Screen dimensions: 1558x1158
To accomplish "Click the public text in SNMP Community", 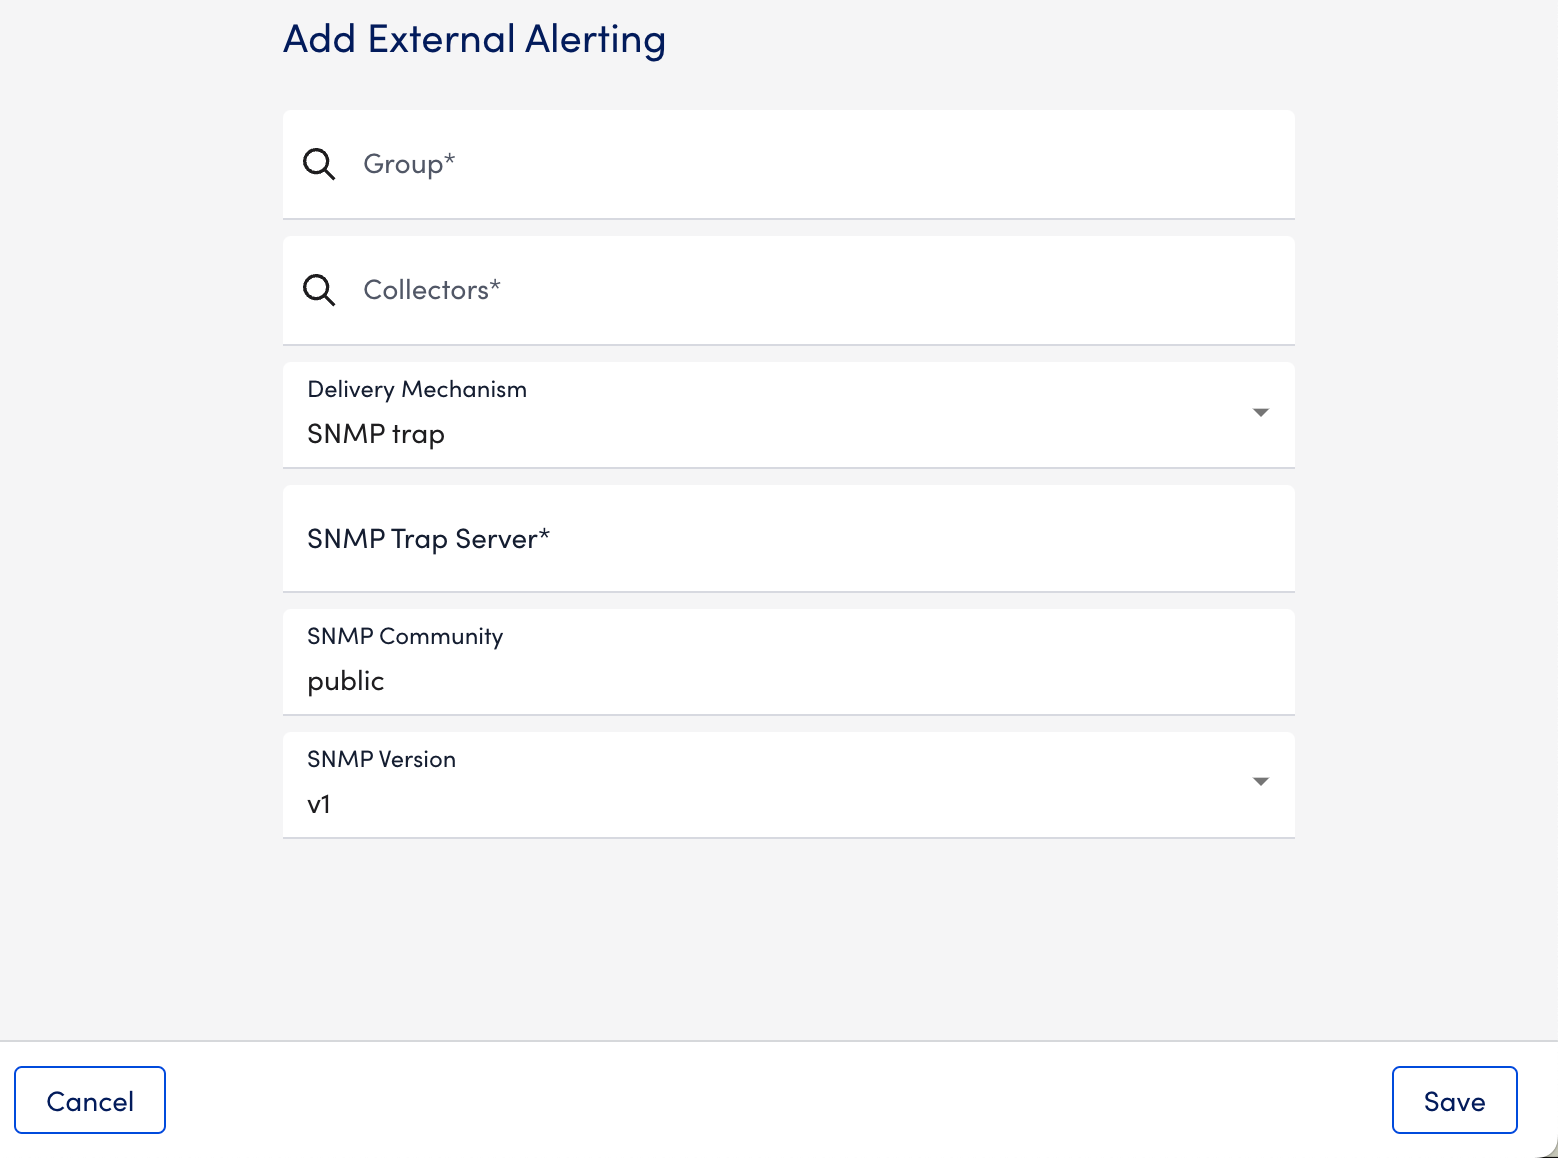I will 345,681.
